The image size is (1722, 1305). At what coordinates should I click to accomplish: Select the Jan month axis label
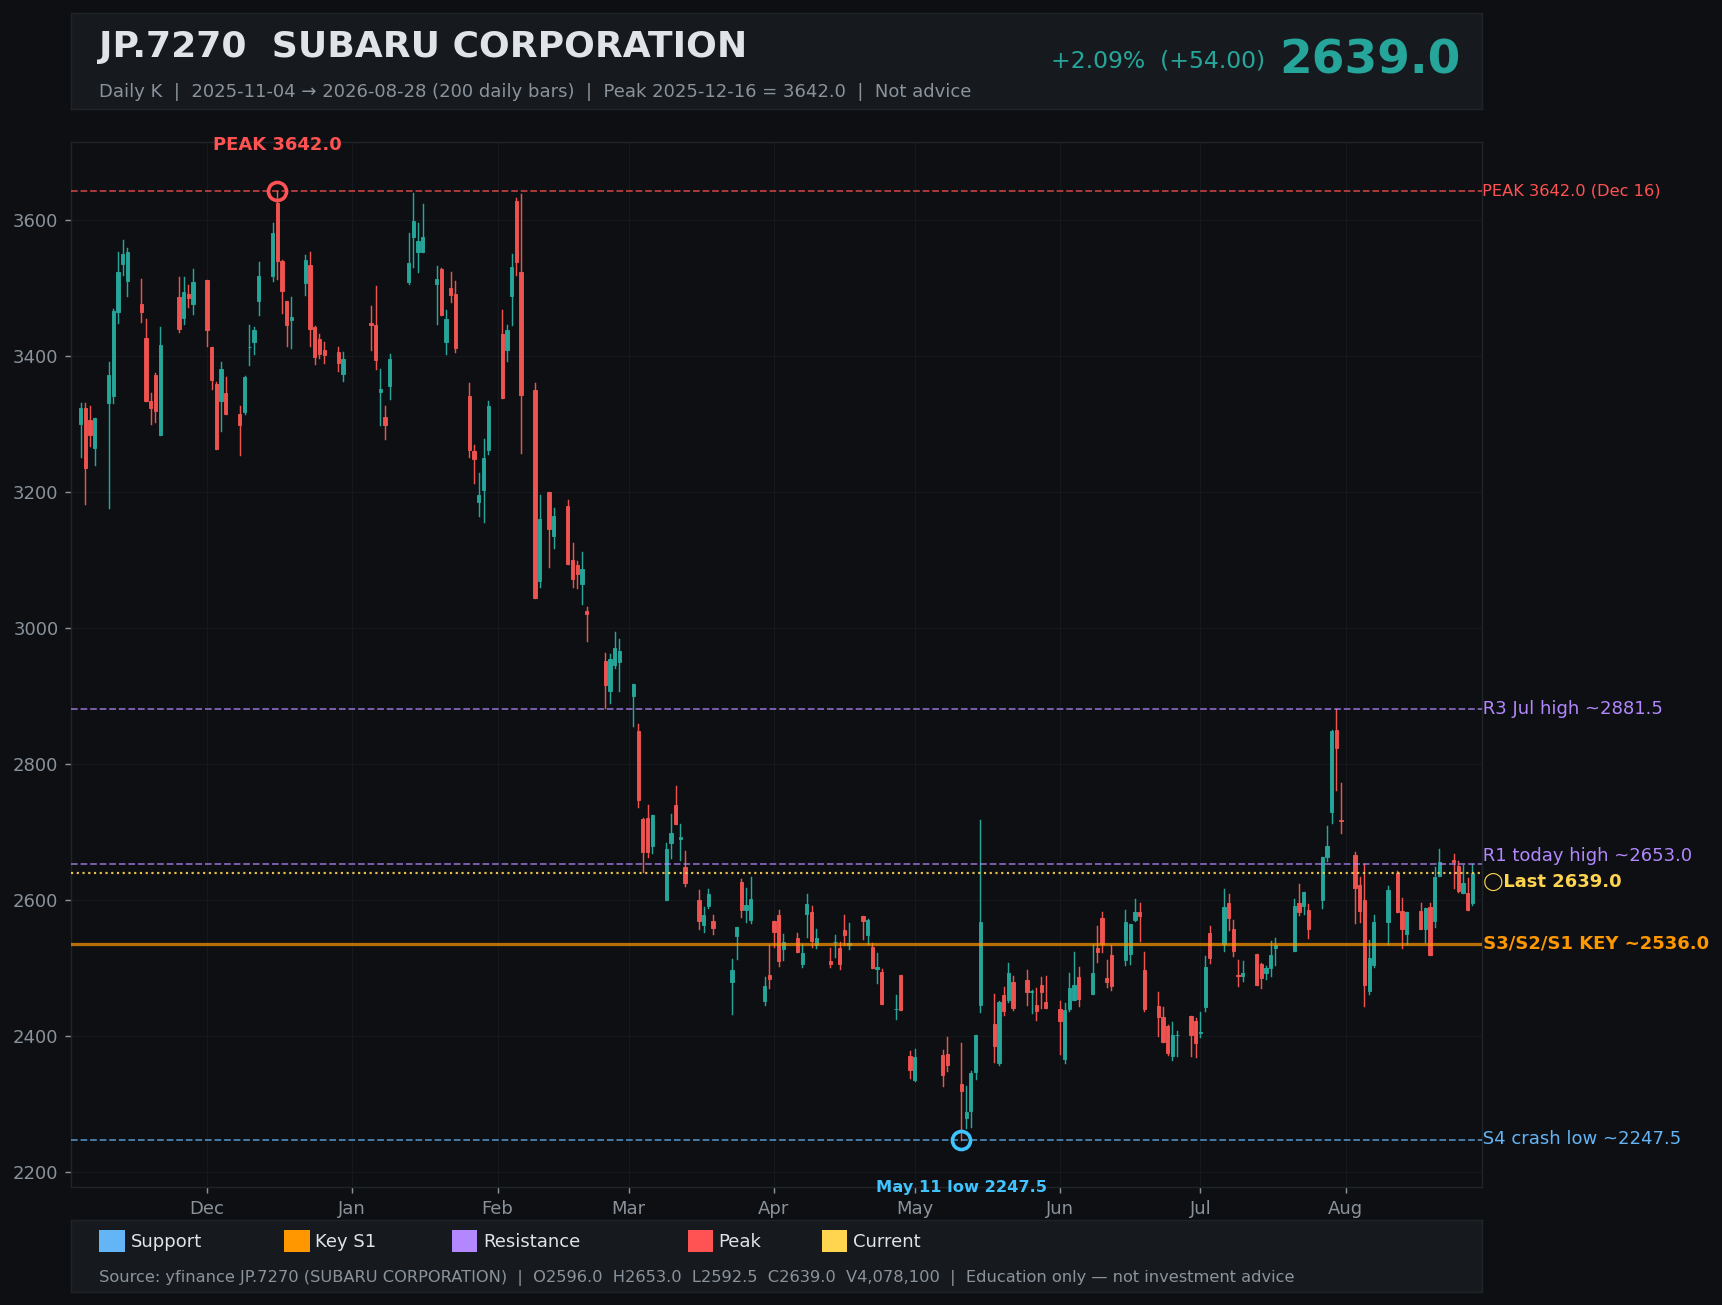click(351, 1208)
